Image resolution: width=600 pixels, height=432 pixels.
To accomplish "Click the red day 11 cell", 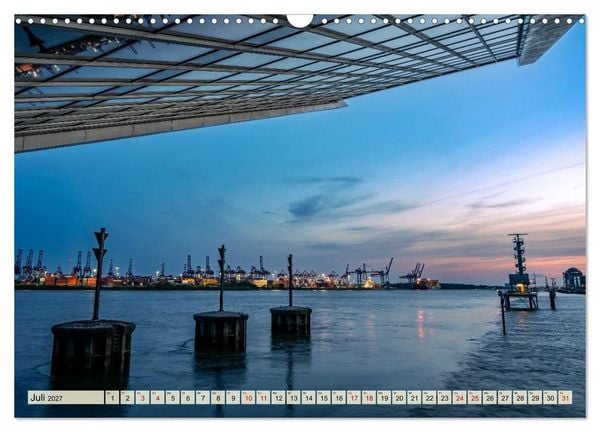I will [263, 397].
